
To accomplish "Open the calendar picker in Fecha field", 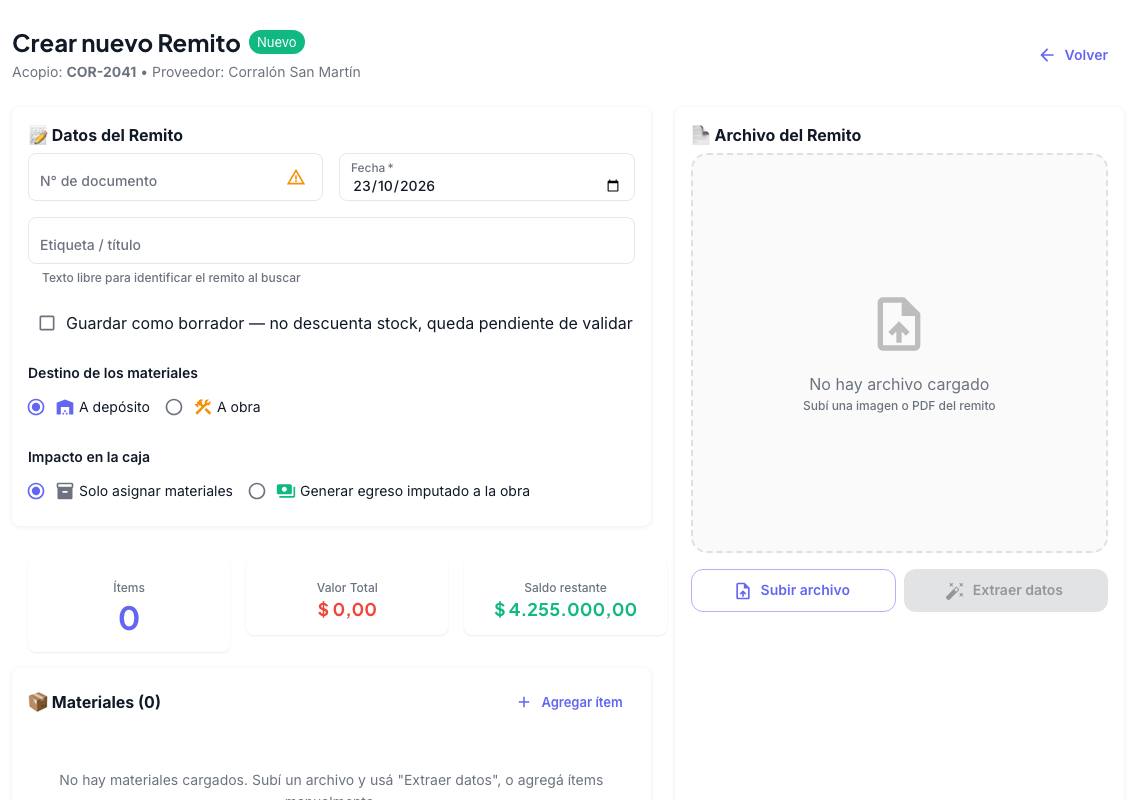I will (x=613, y=186).
